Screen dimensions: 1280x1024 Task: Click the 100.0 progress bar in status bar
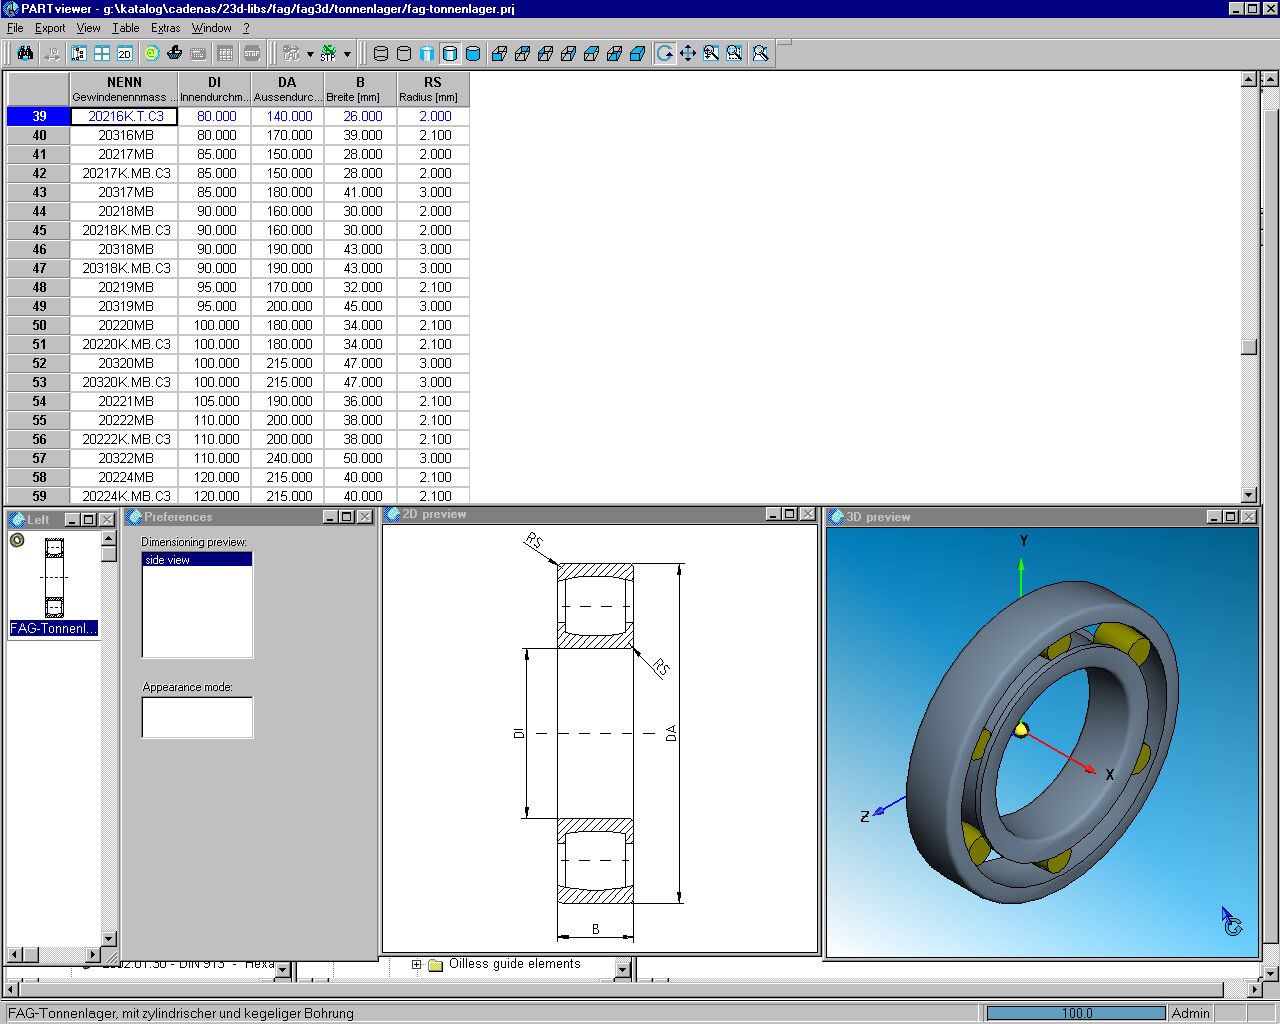click(1077, 1013)
